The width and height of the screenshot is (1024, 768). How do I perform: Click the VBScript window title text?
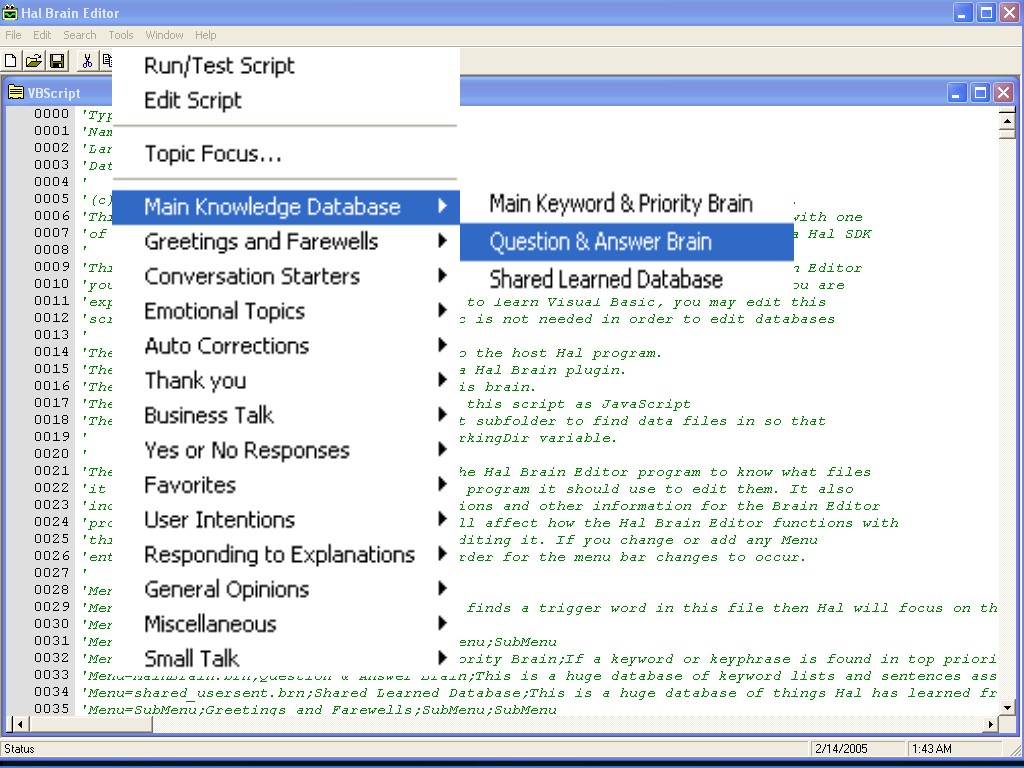[x=54, y=93]
